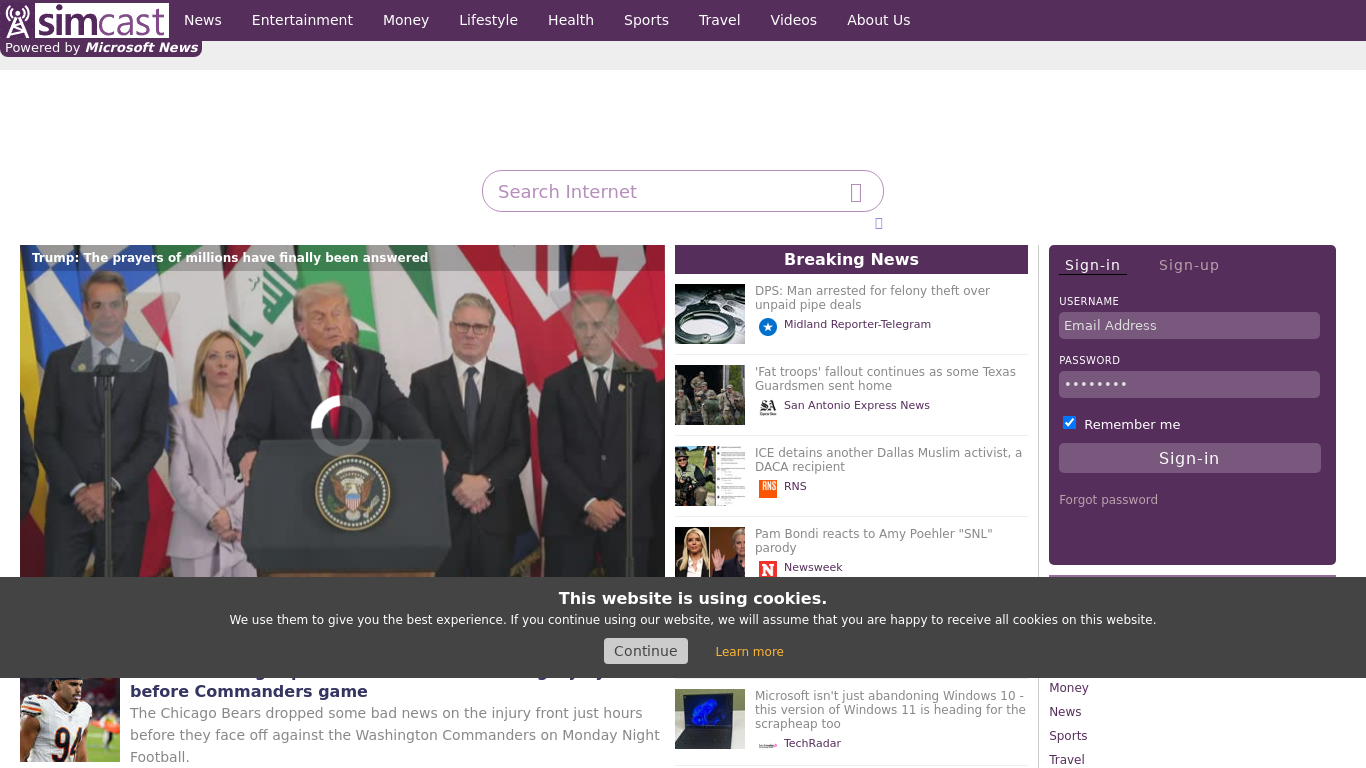
Task: Click the Forgot password link
Action: (1108, 500)
